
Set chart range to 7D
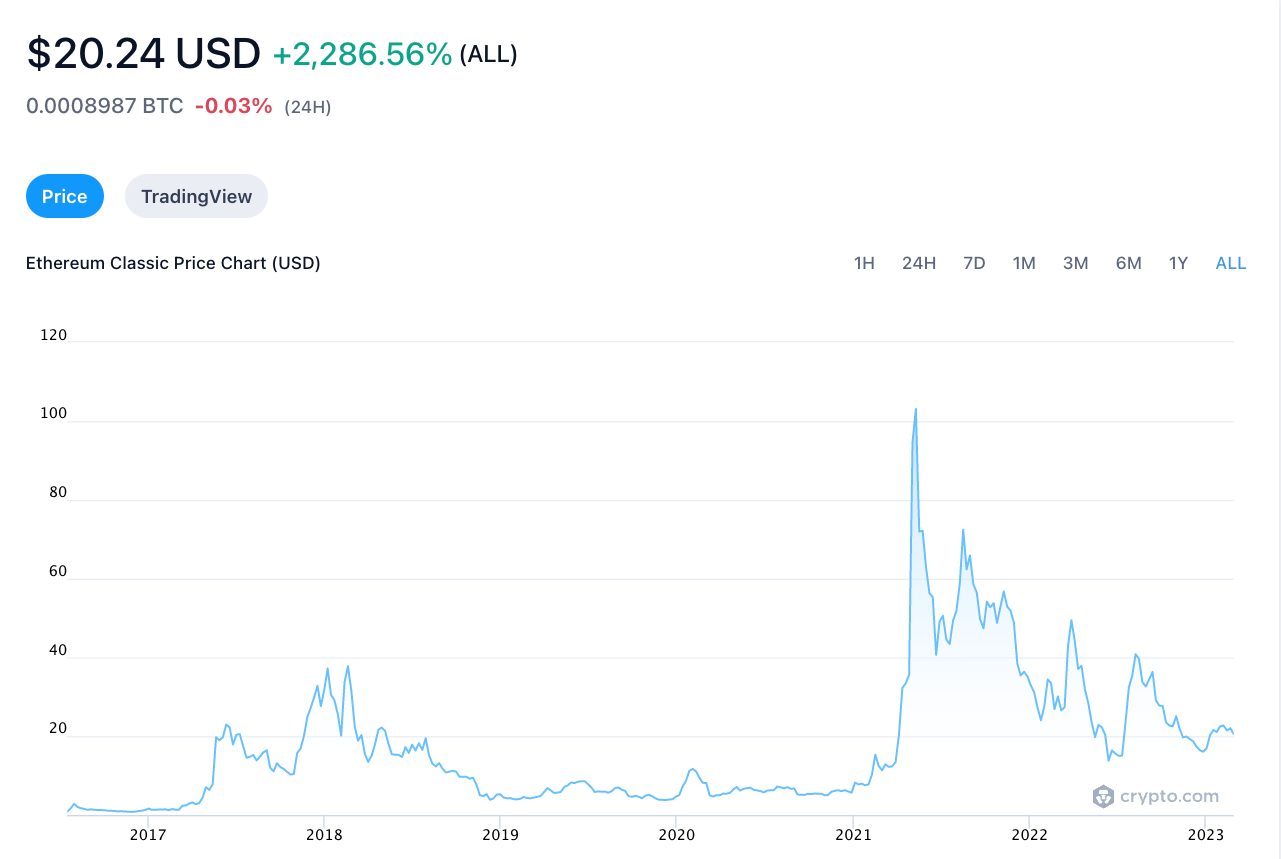point(974,263)
